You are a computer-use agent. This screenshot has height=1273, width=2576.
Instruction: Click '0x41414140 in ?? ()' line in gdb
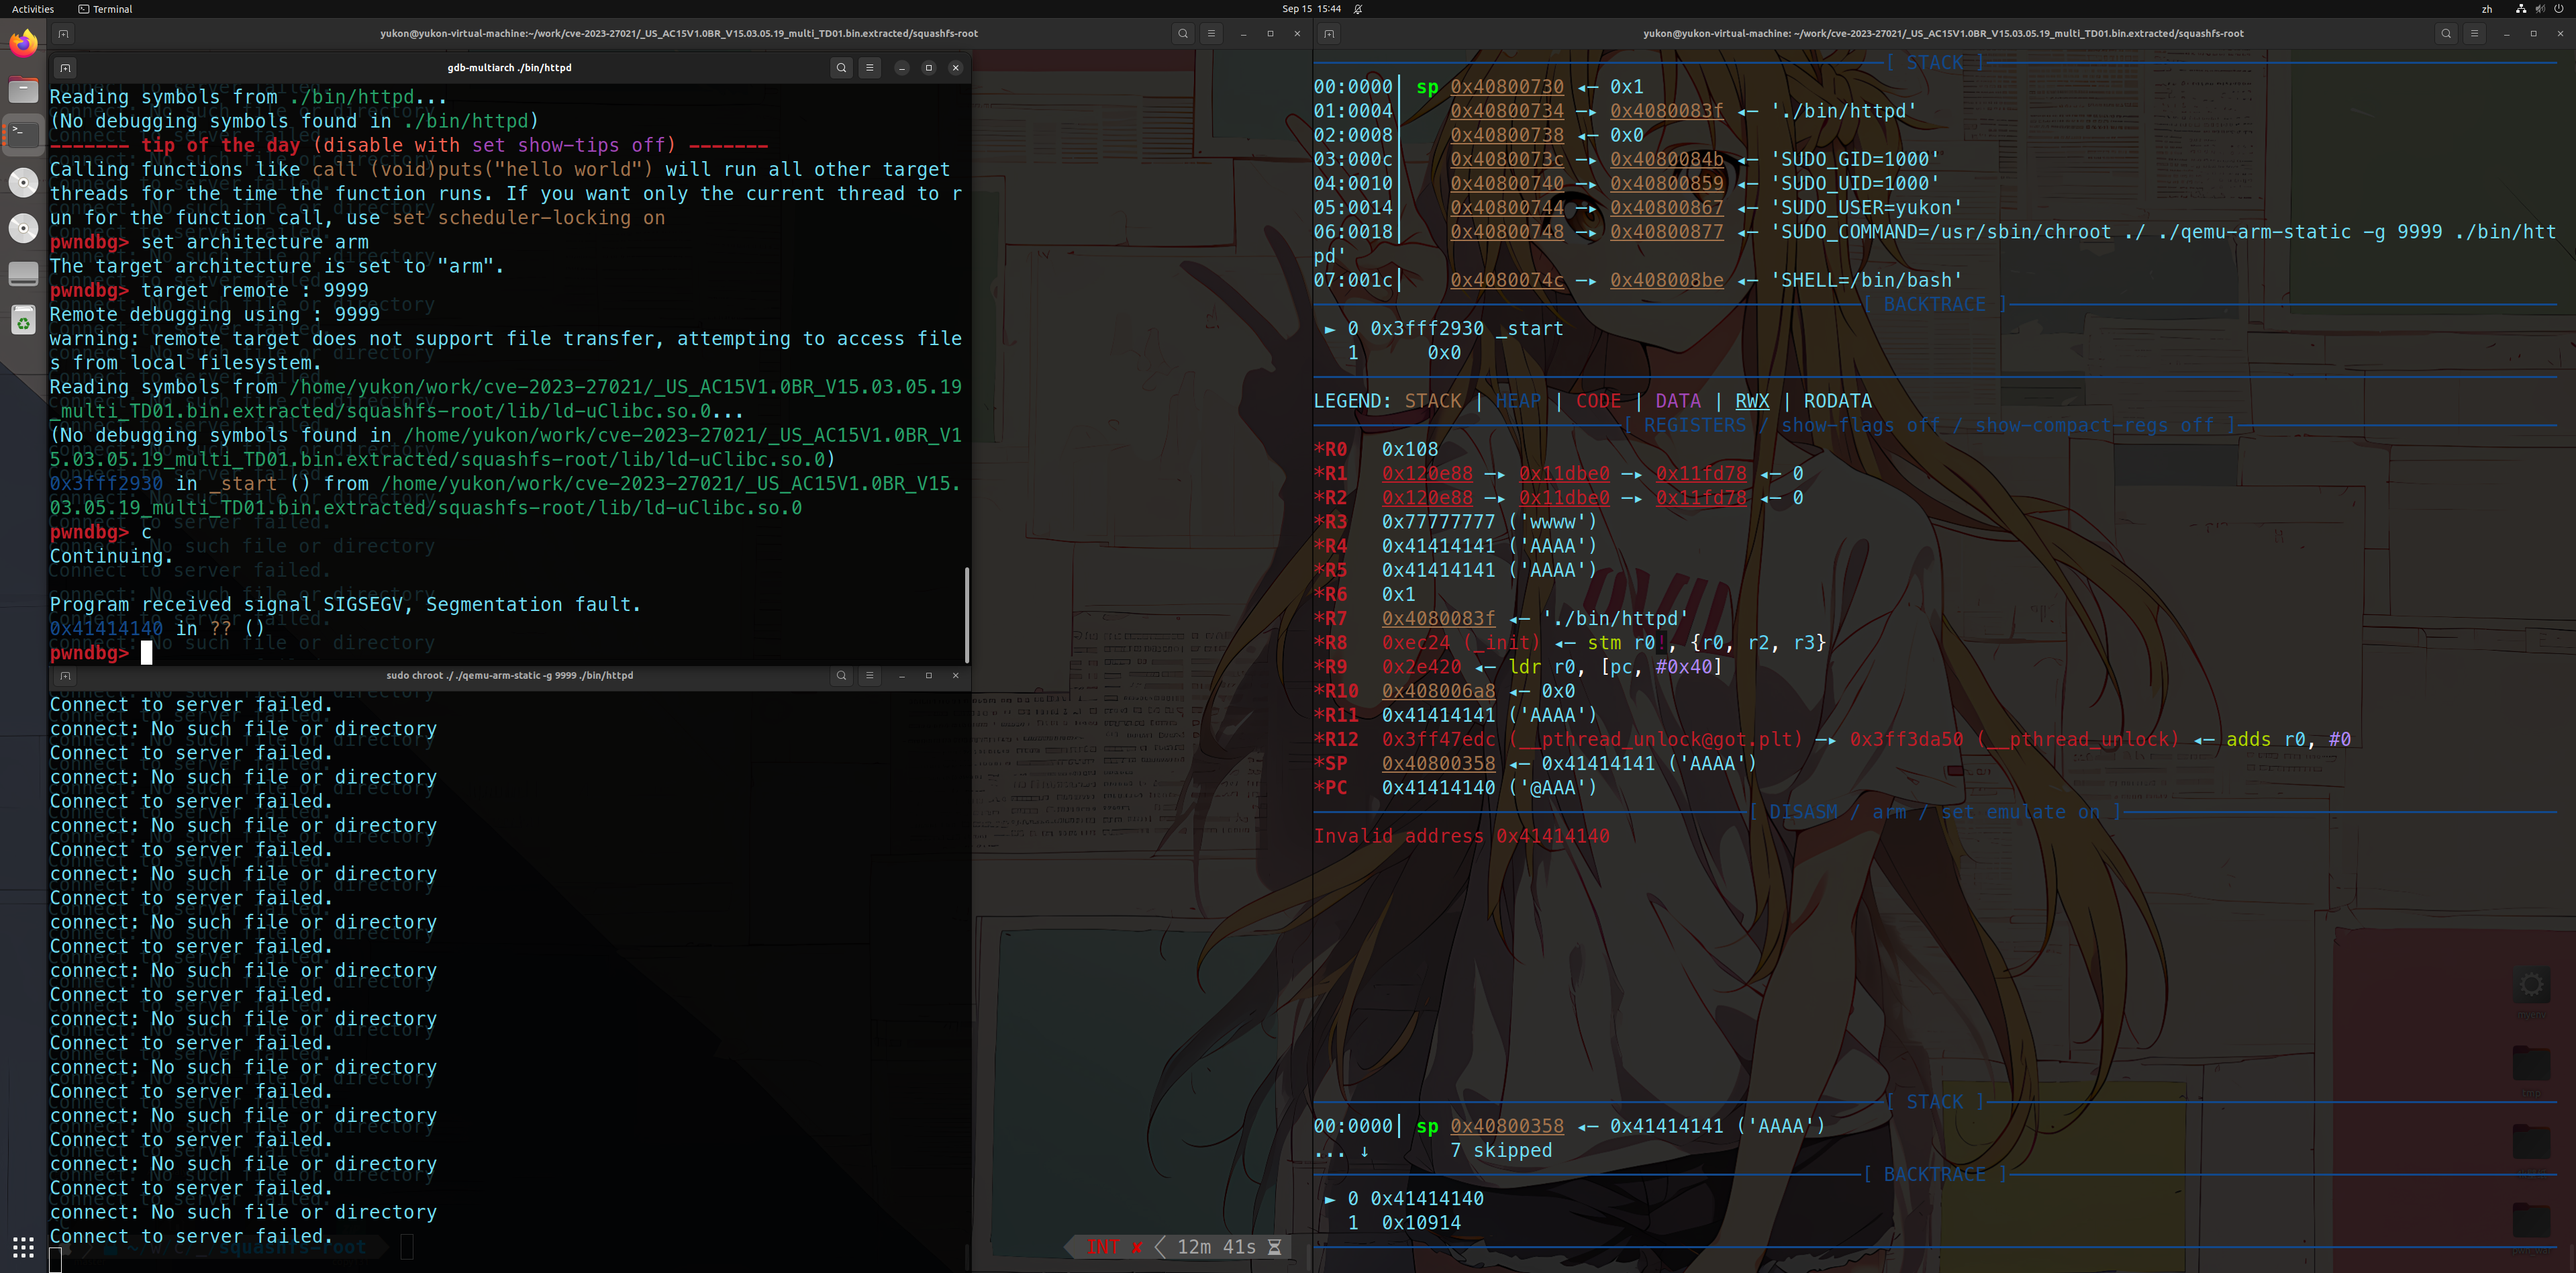157,628
